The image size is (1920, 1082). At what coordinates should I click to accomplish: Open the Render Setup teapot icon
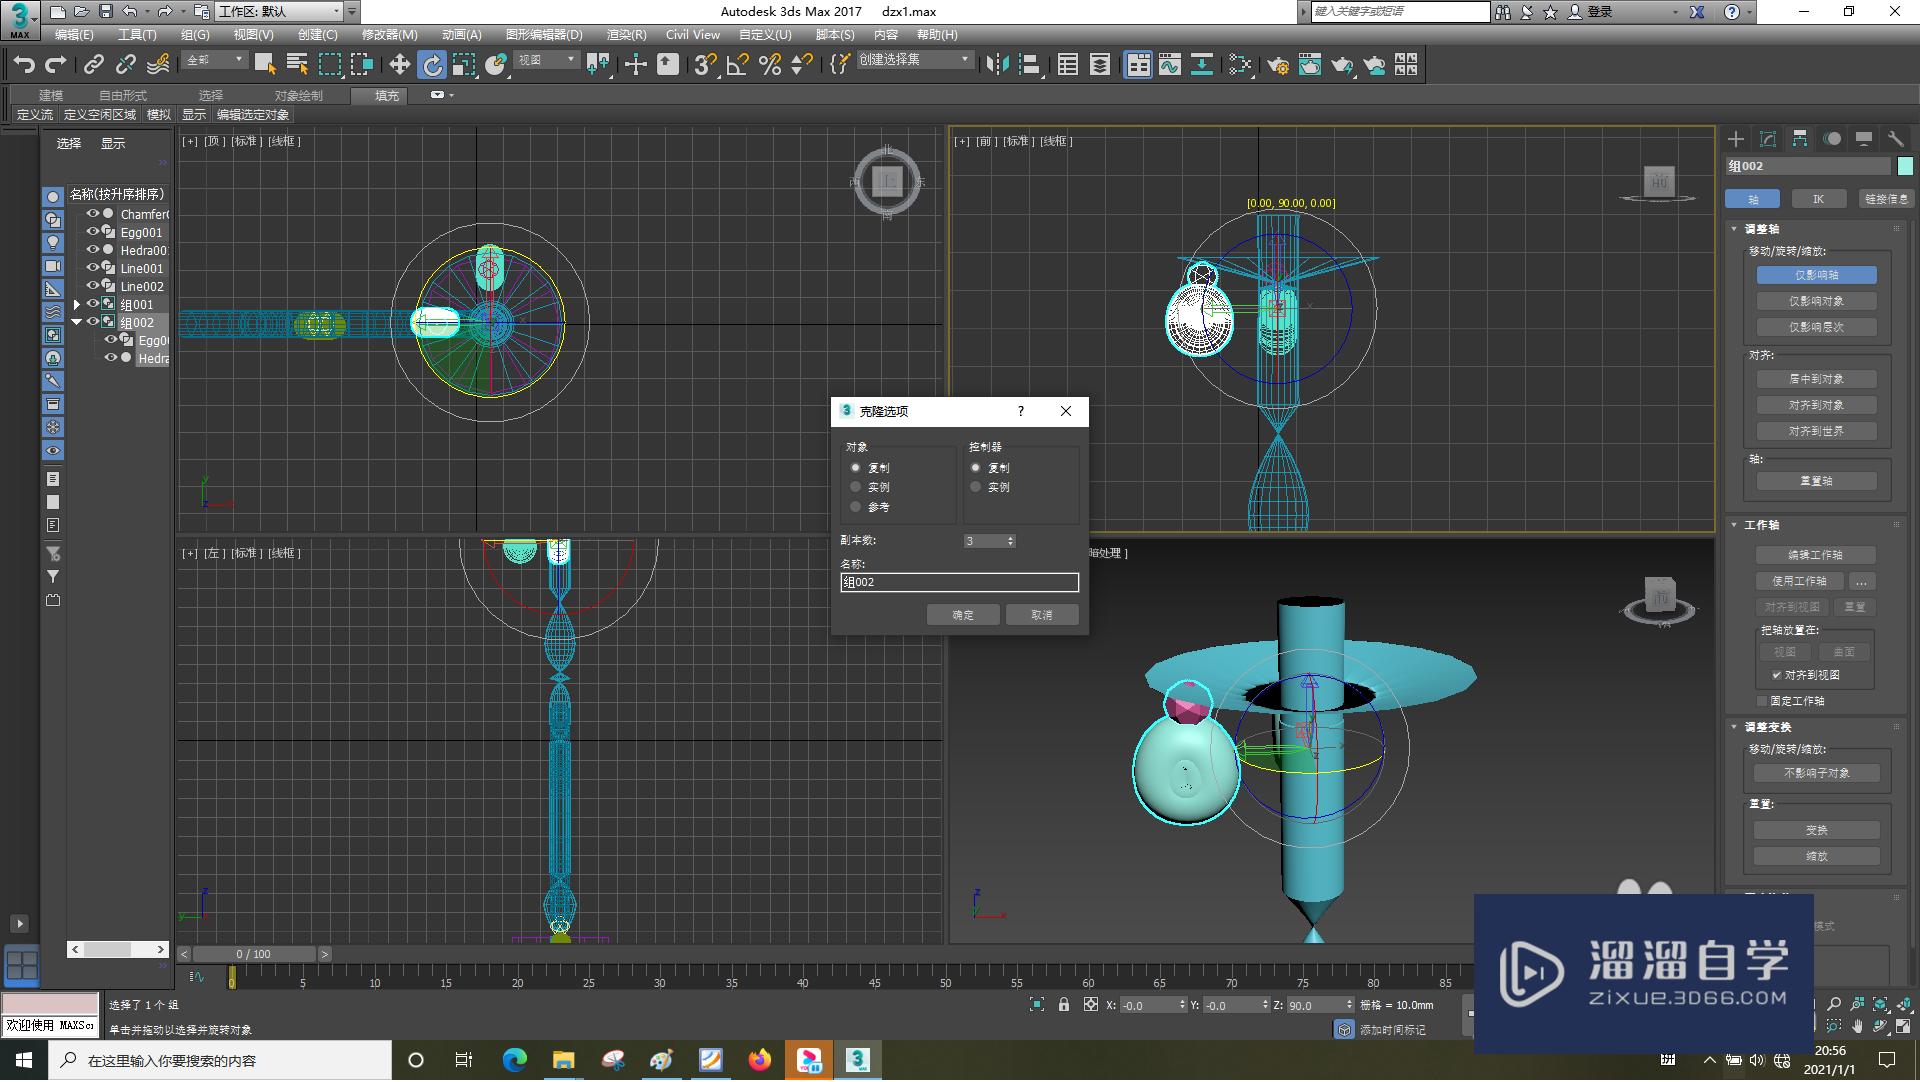coord(1277,65)
